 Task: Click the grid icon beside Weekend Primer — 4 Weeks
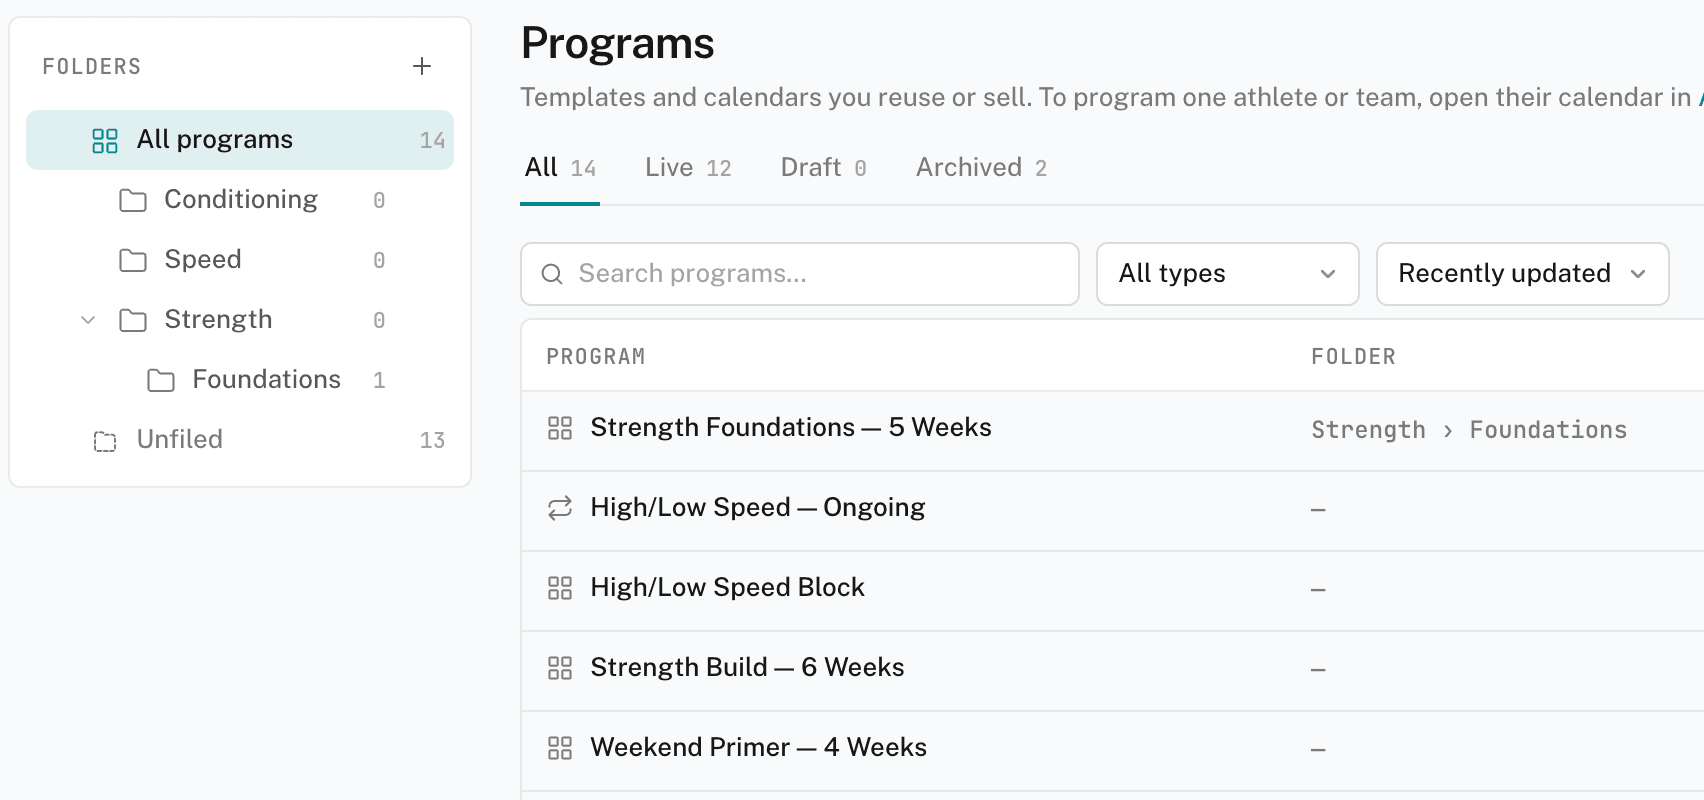click(x=560, y=748)
